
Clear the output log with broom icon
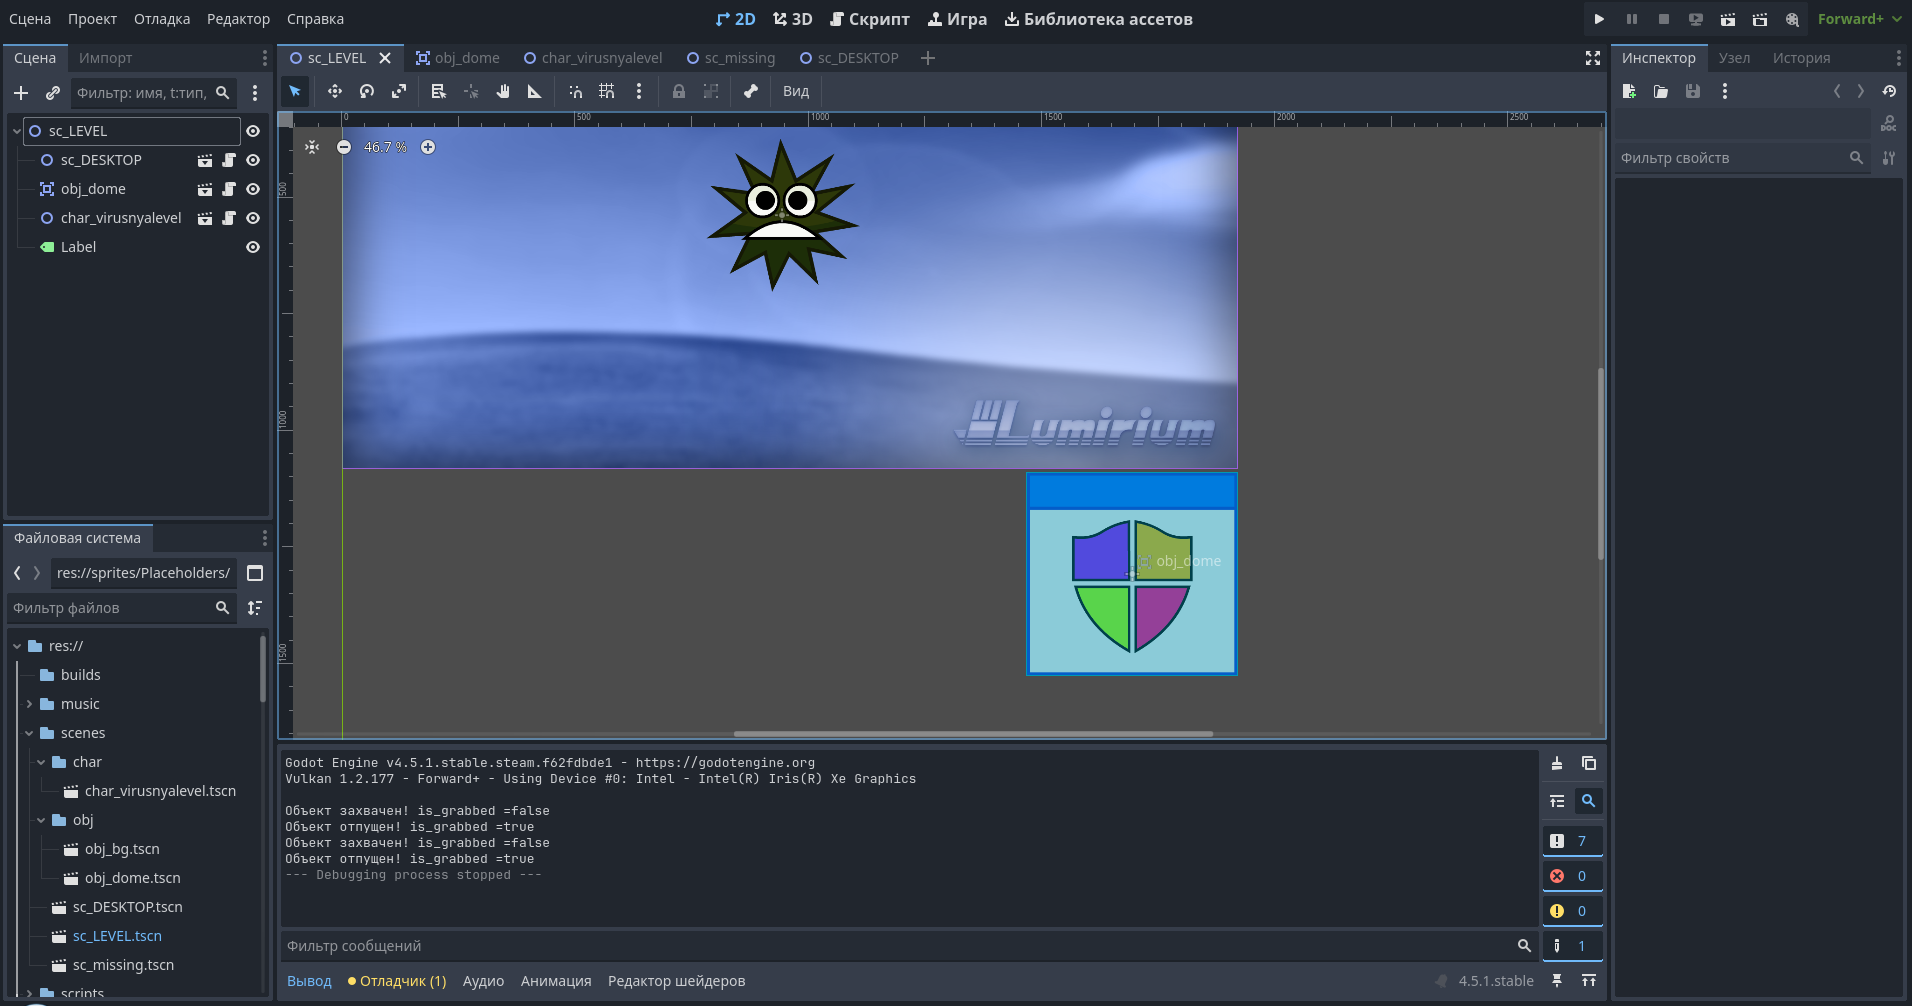(x=1557, y=764)
